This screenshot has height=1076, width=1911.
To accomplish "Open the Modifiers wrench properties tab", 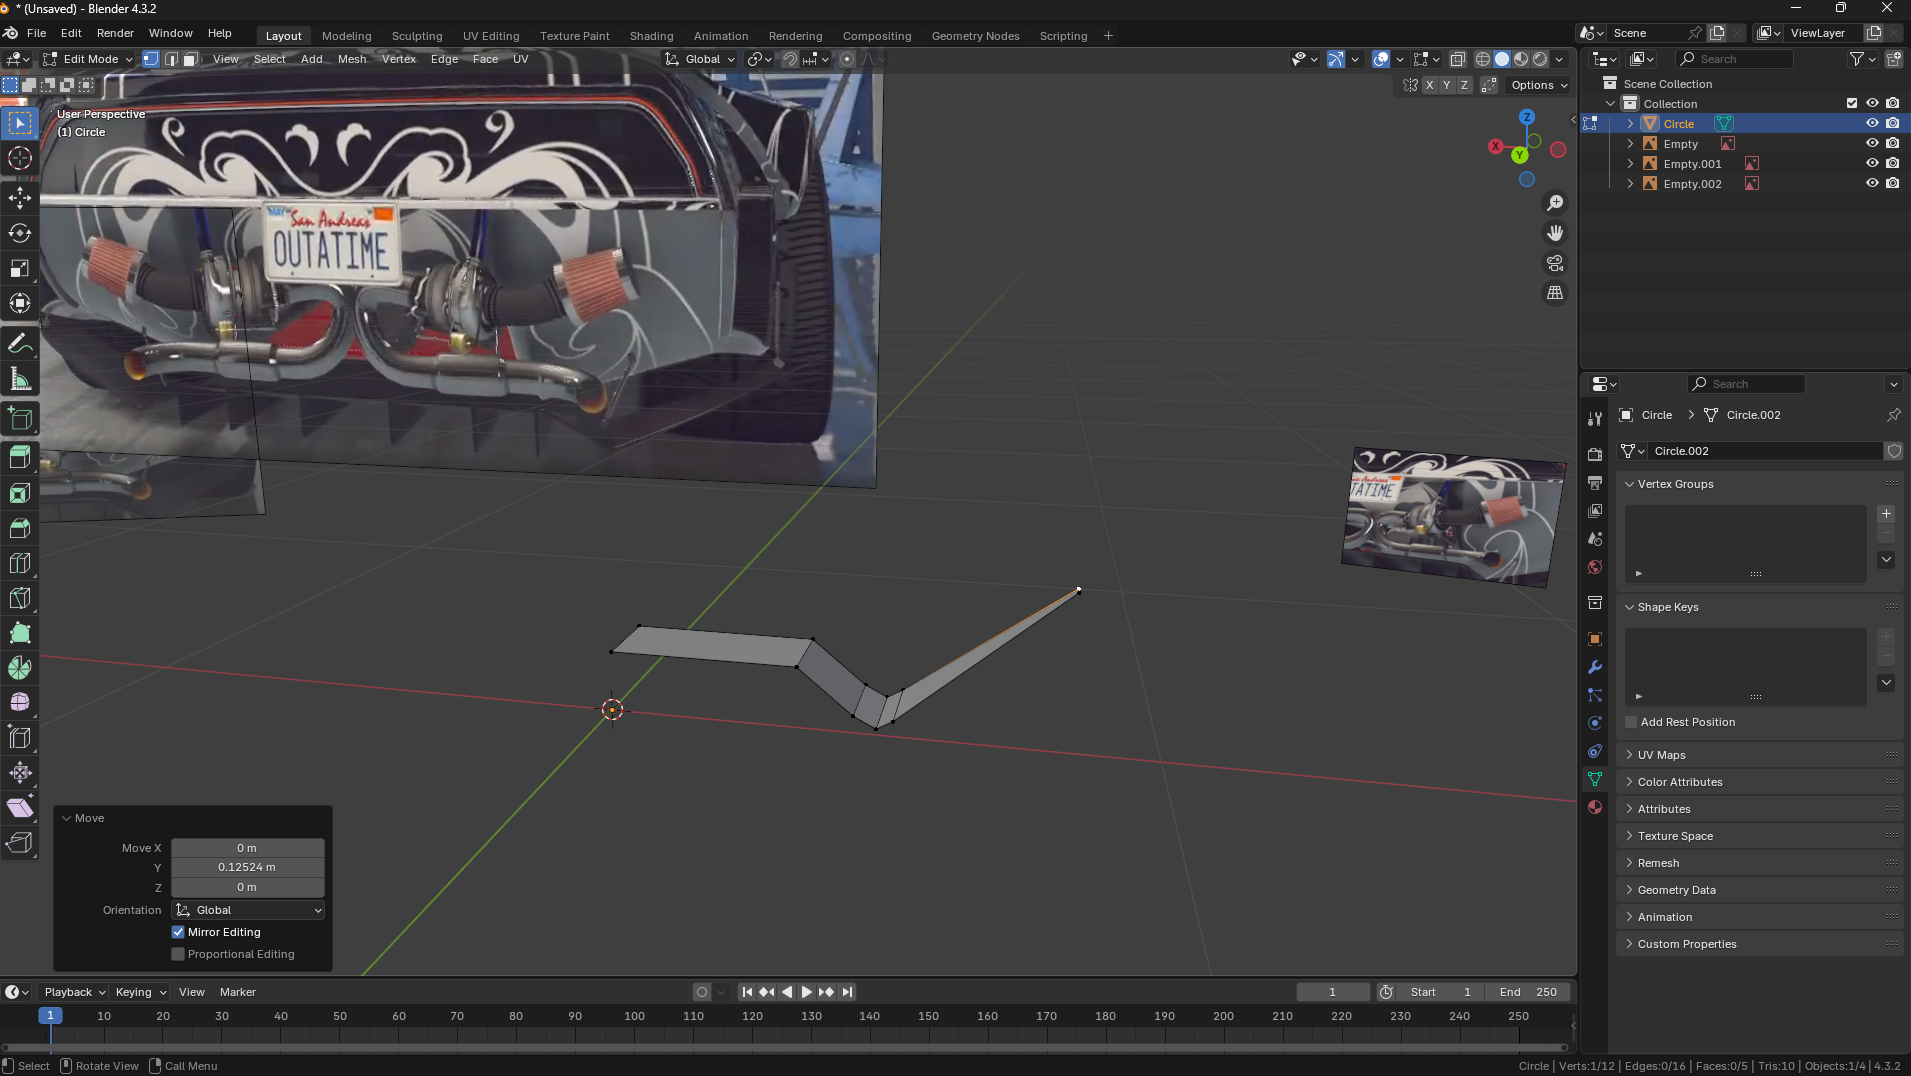I will click(x=1595, y=667).
